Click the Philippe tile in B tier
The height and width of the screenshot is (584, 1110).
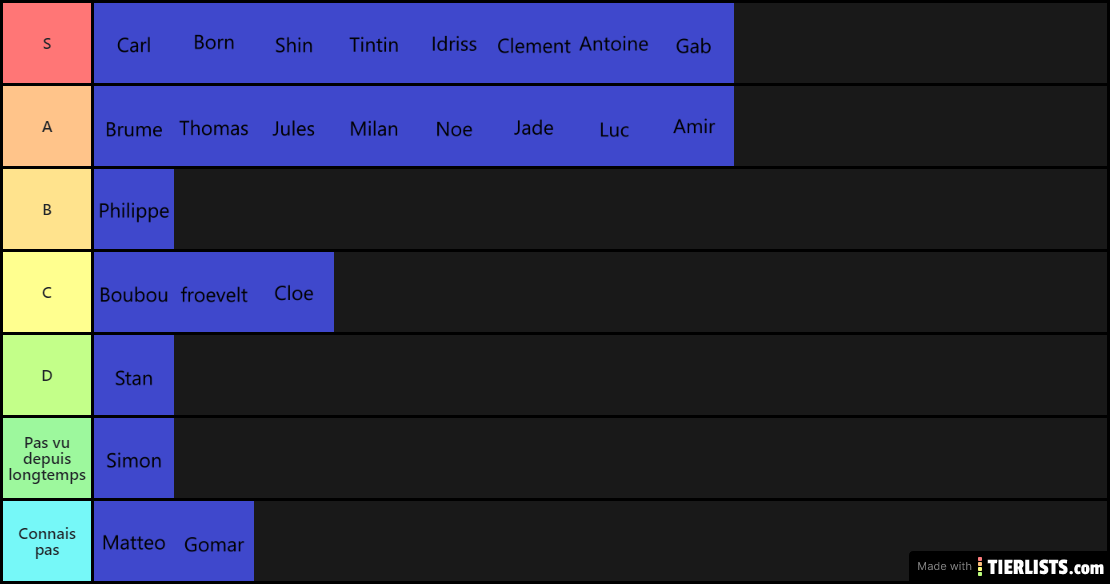[x=134, y=209]
